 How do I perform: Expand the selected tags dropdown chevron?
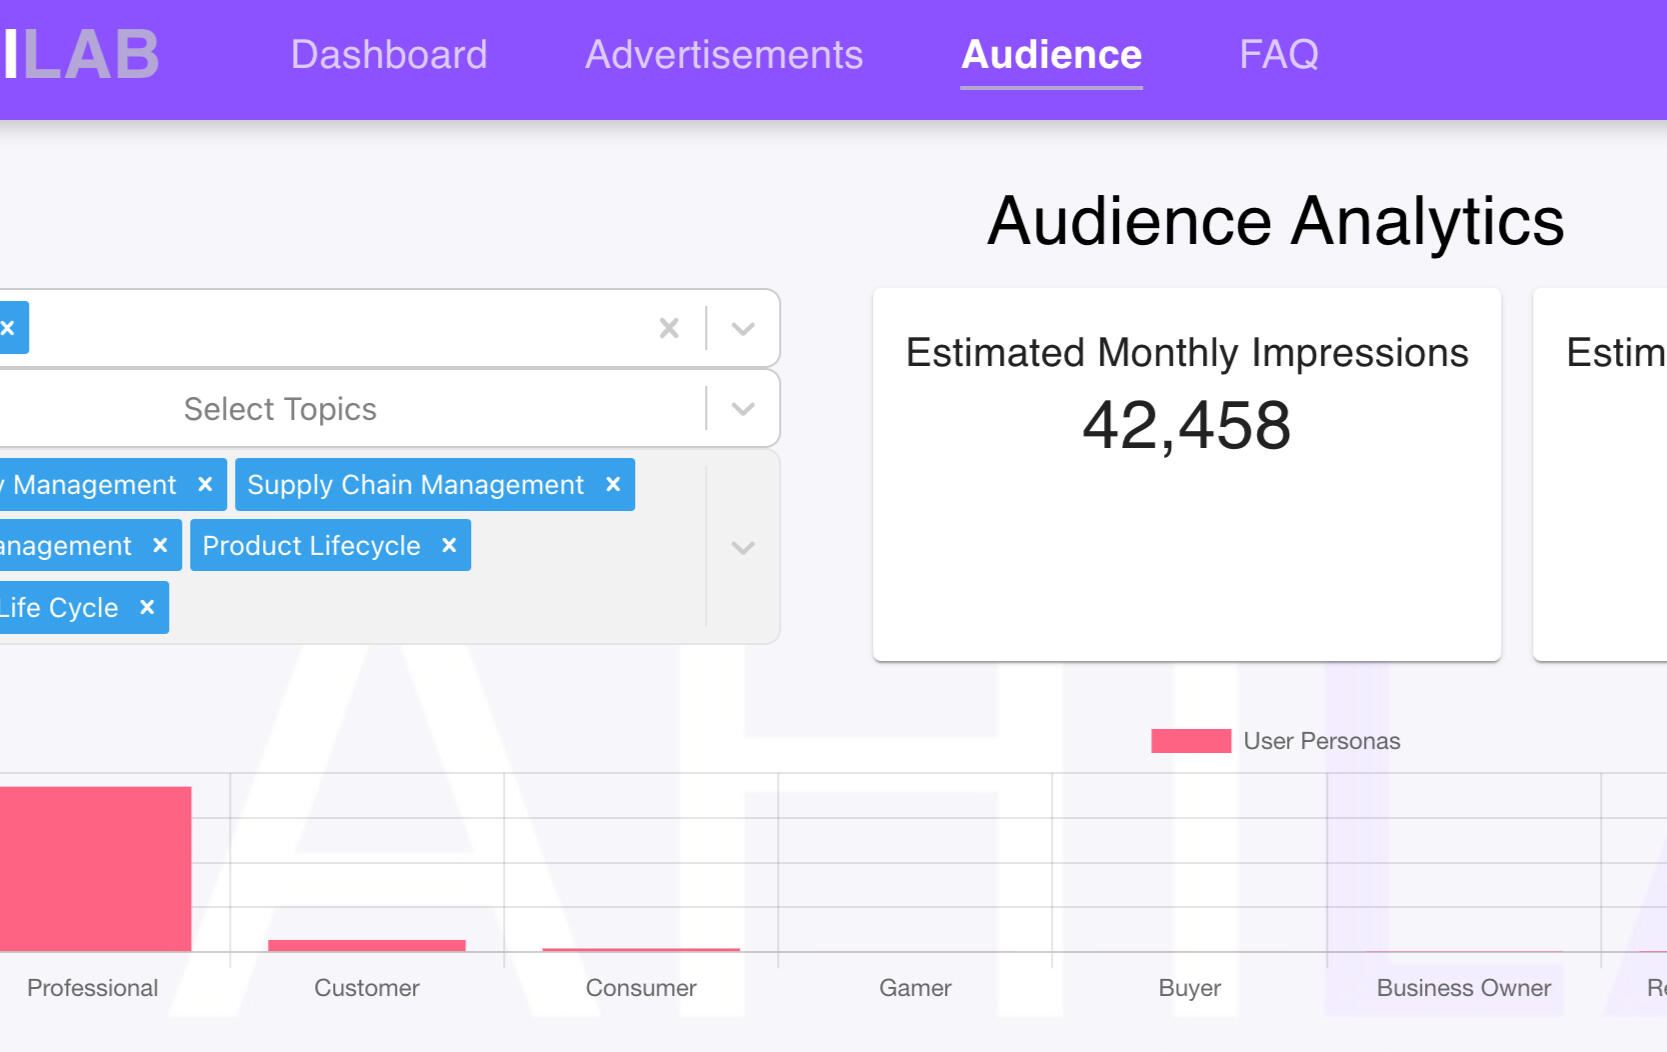tap(743, 547)
